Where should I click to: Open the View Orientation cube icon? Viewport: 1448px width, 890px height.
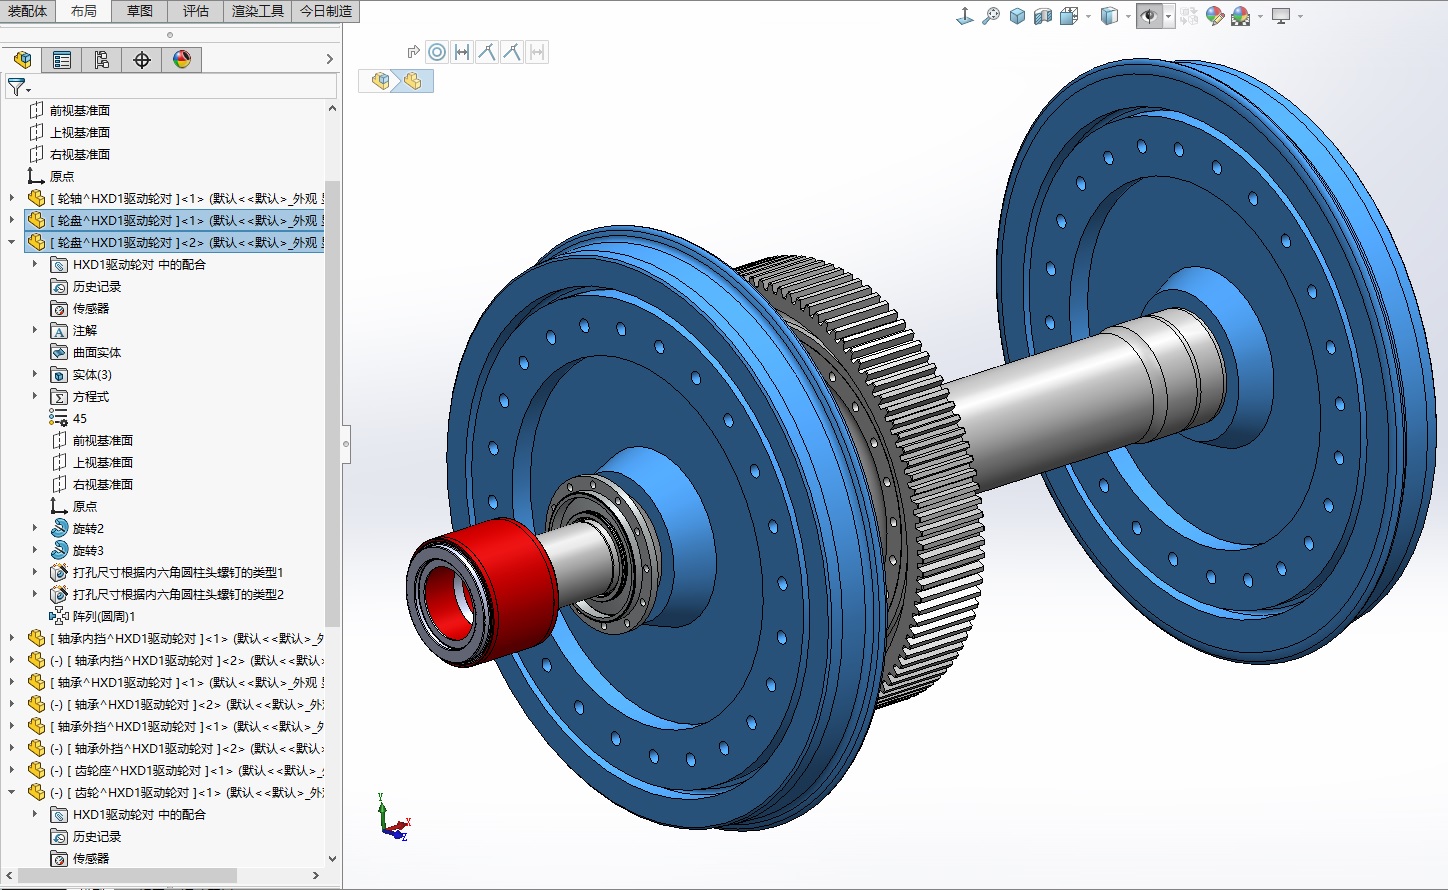(x=1069, y=16)
